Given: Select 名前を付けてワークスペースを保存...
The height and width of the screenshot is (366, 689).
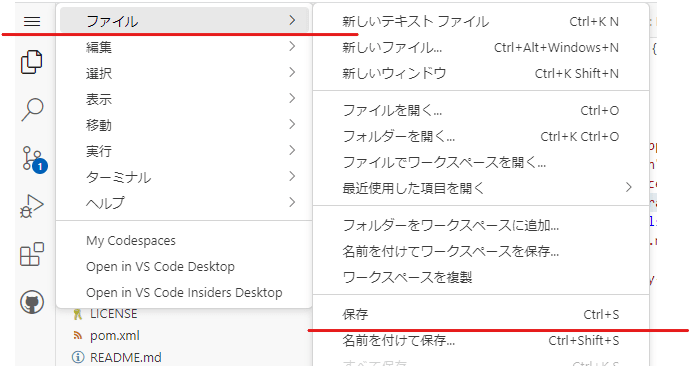Looking at the screenshot, I should tap(481, 251).
